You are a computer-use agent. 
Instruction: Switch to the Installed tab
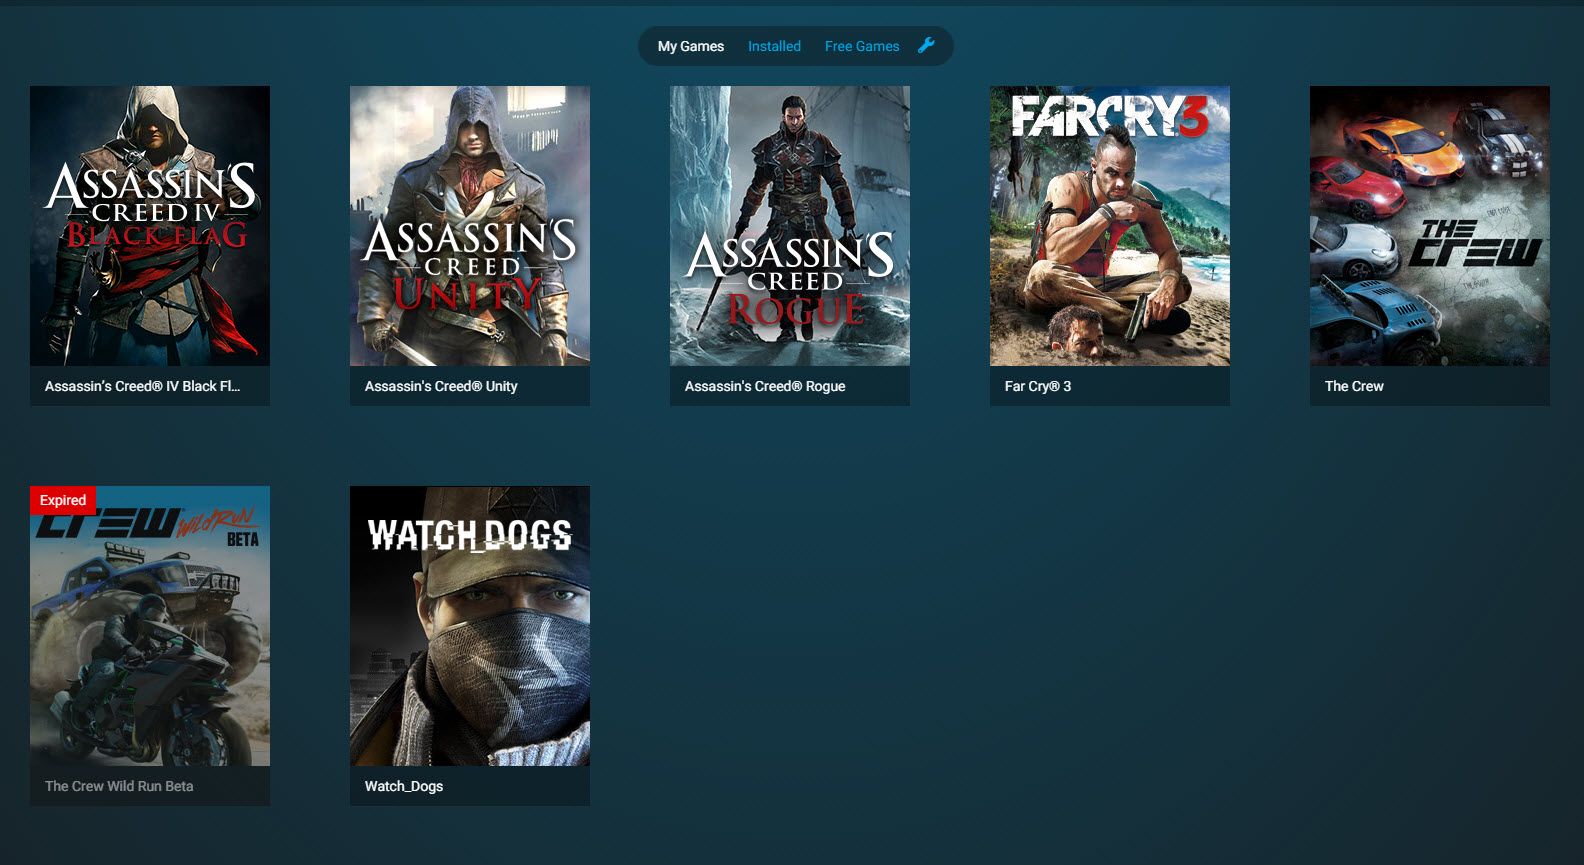tap(774, 46)
